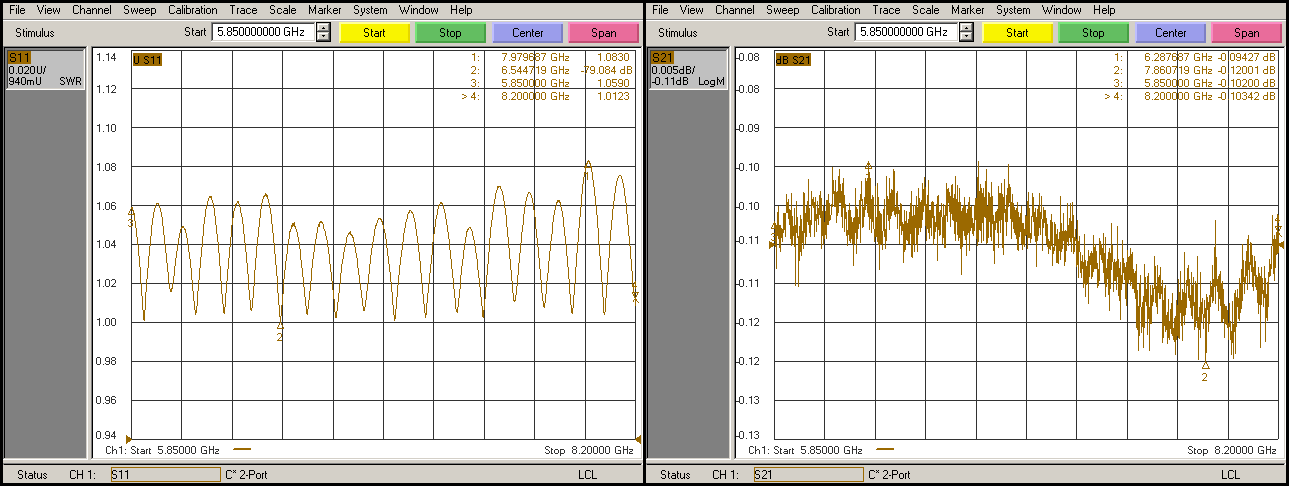The image size is (1289, 486).
Task: Click yellow Start button in right window
Action: click(1017, 32)
